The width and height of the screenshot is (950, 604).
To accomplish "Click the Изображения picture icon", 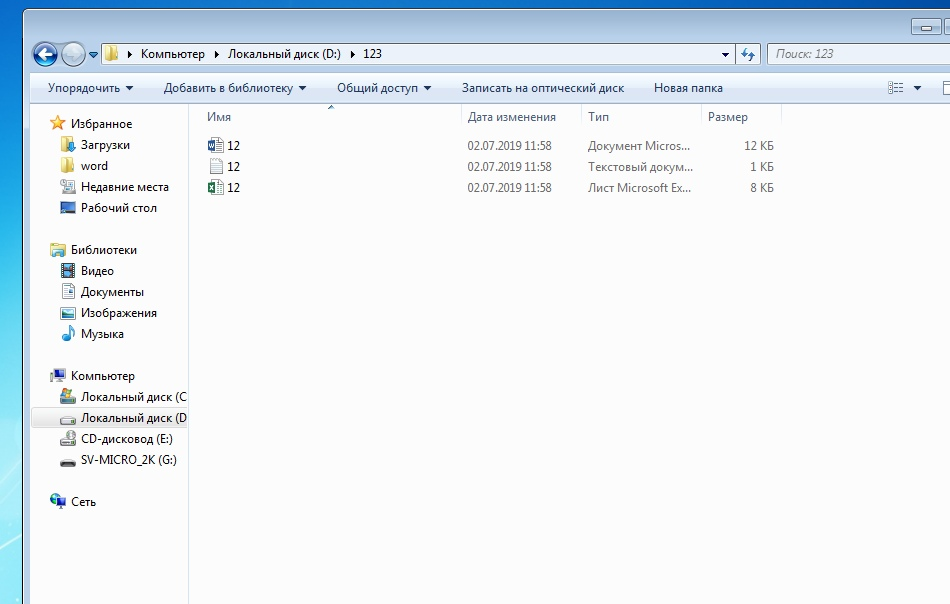I will (68, 313).
